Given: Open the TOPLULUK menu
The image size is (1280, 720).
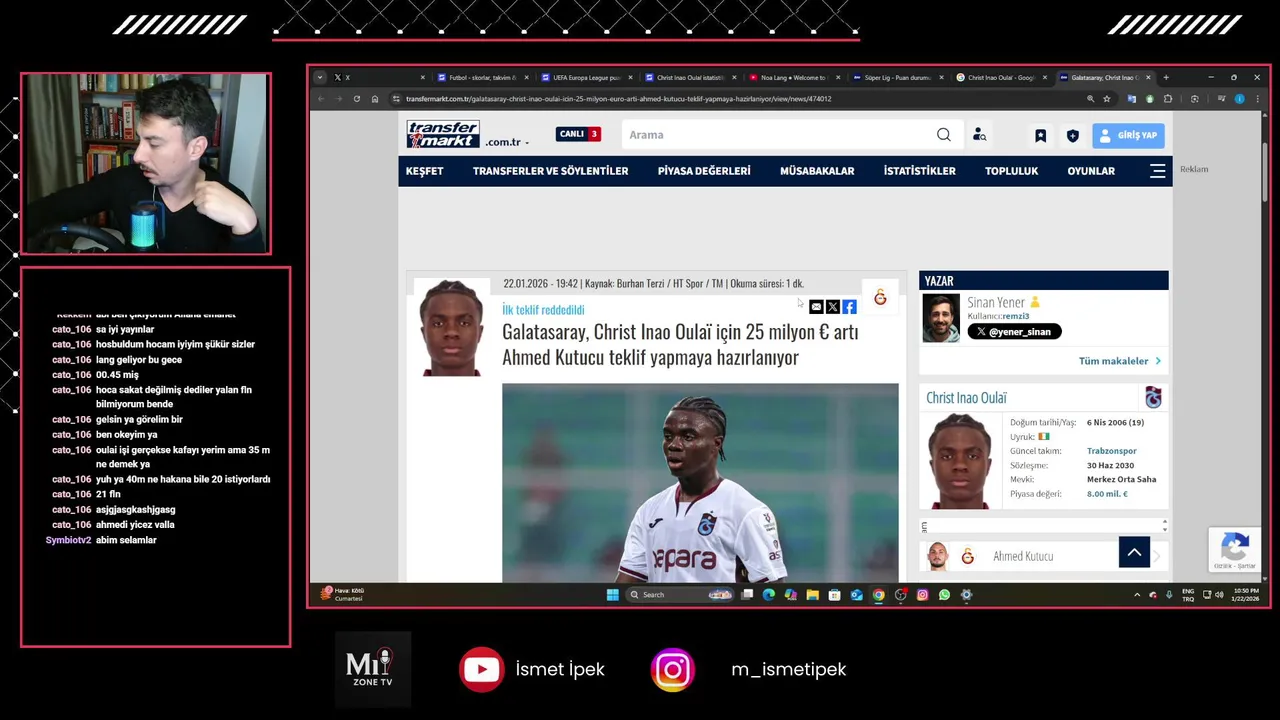Looking at the screenshot, I should point(1011,171).
